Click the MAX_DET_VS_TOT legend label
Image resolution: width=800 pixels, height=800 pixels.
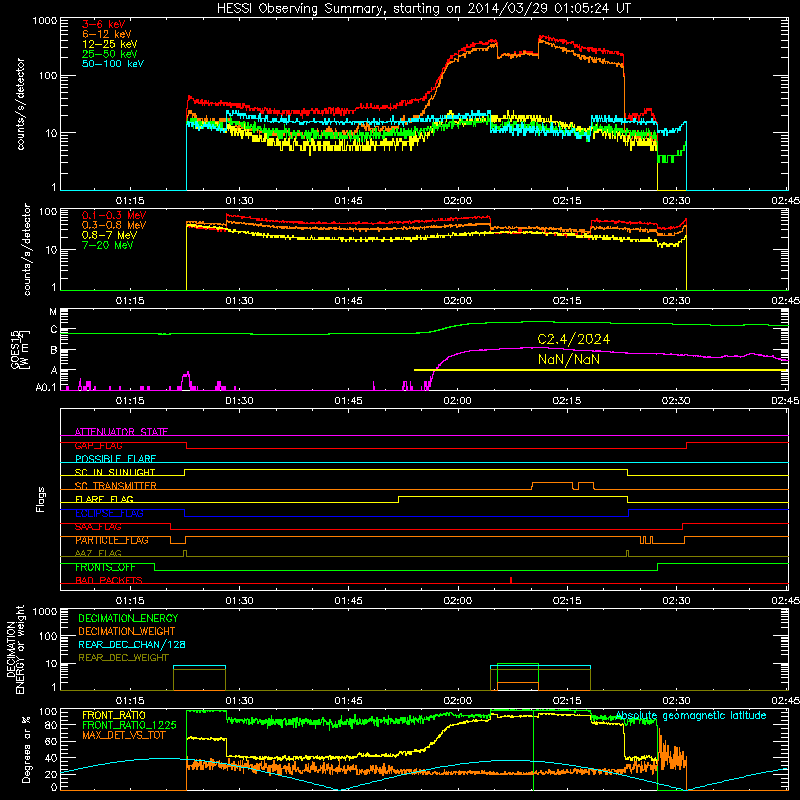tap(123, 735)
